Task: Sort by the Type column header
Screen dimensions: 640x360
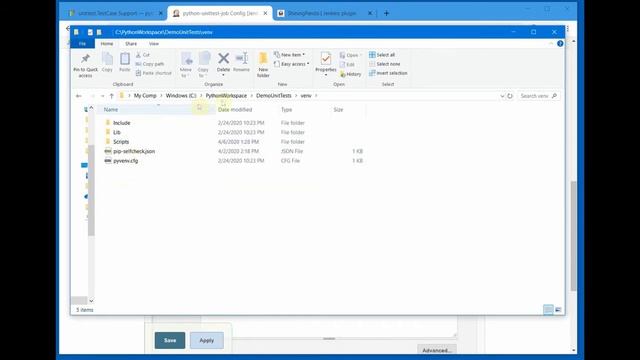Action: (x=287, y=110)
